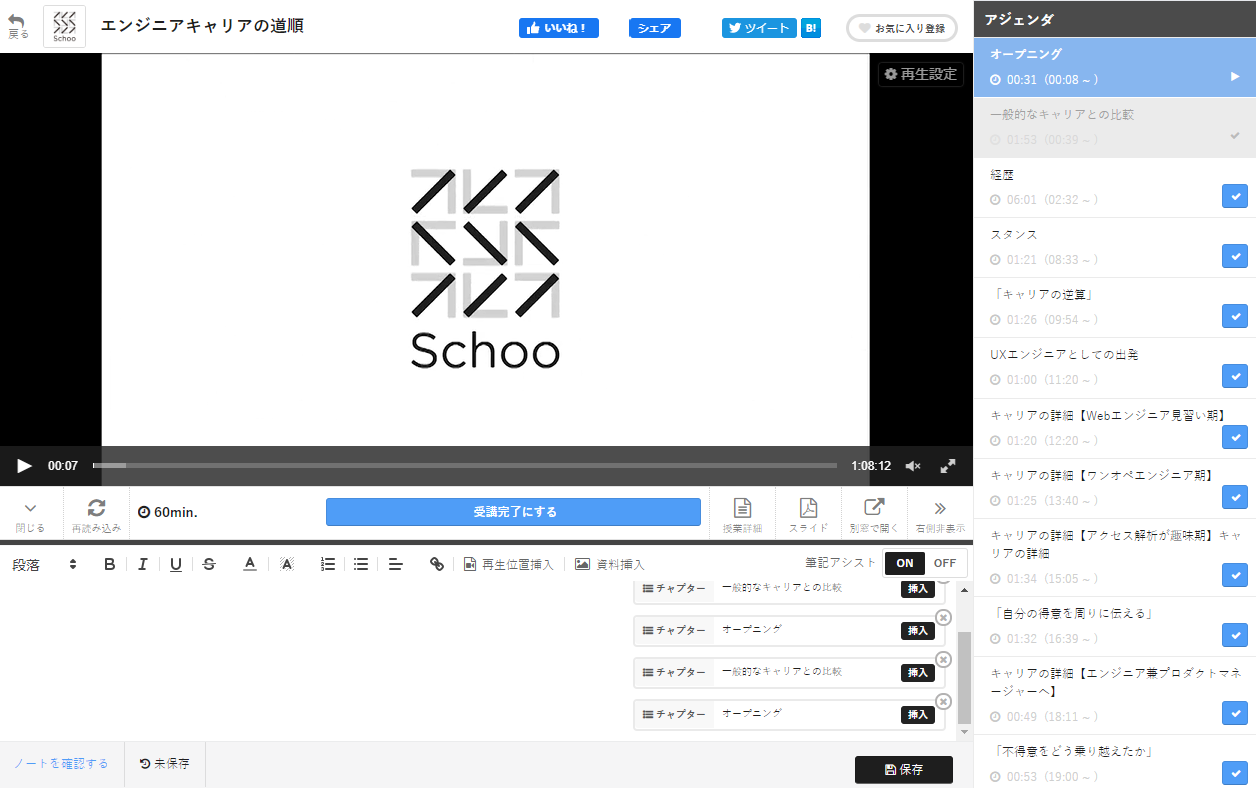Seek along the video progress bar
1256x788 pixels.
(x=465, y=466)
